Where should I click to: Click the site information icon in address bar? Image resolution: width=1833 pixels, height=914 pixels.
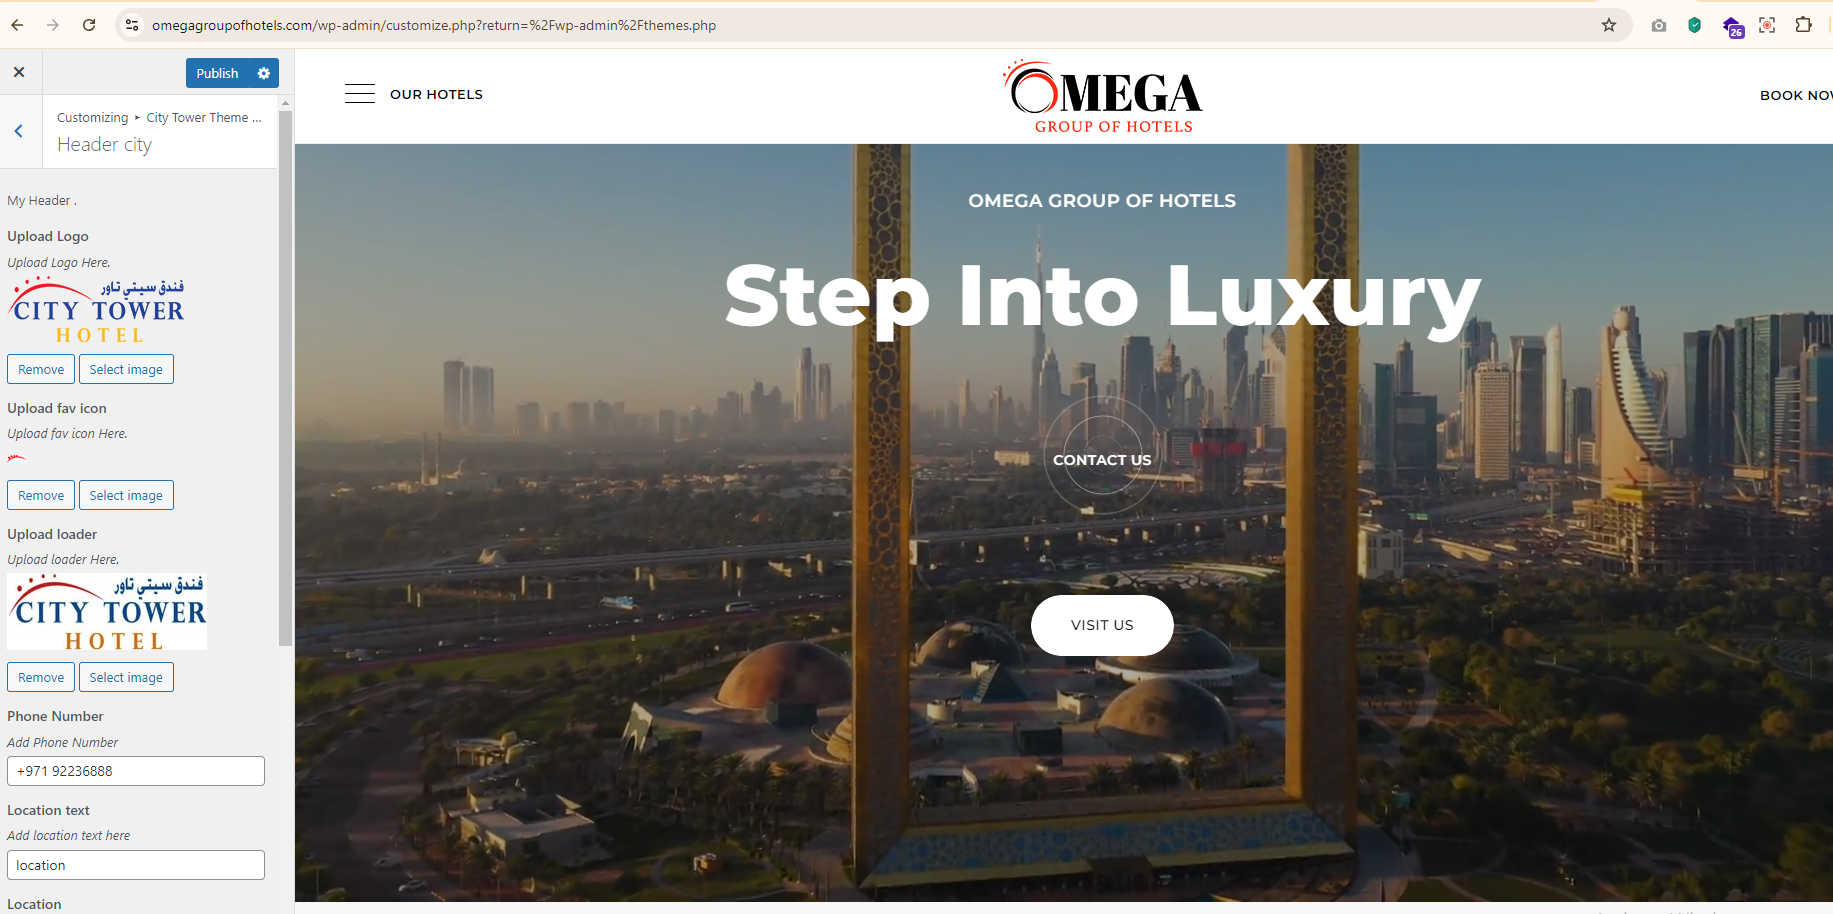132,25
